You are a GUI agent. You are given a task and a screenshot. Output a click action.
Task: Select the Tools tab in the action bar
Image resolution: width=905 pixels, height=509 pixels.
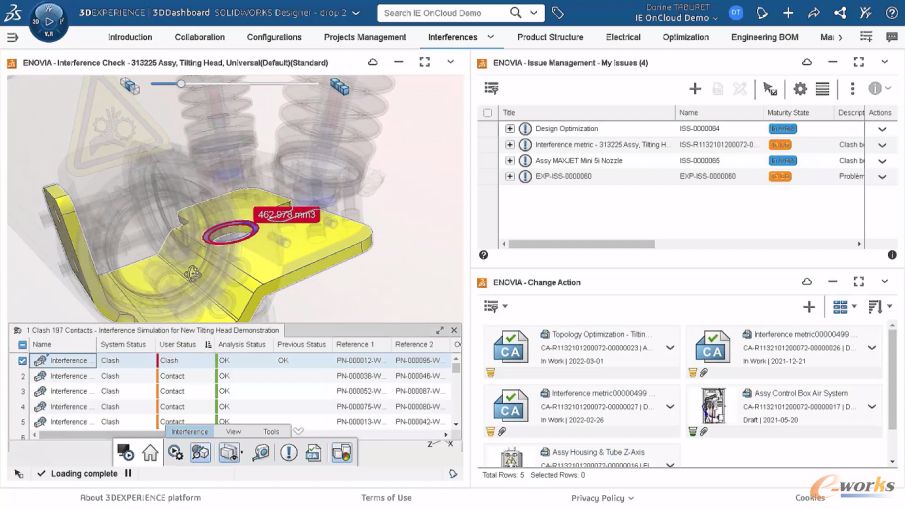tap(271, 432)
